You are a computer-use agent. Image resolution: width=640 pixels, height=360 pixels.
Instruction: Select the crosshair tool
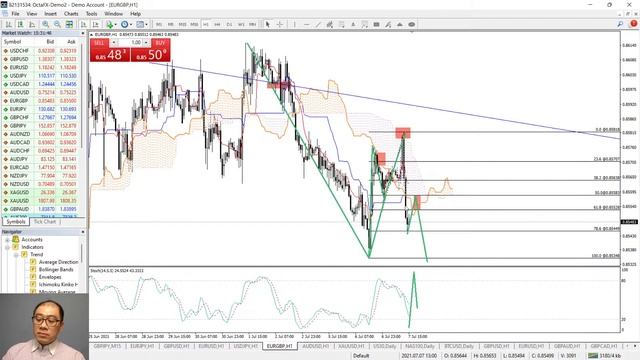click(280, 24)
